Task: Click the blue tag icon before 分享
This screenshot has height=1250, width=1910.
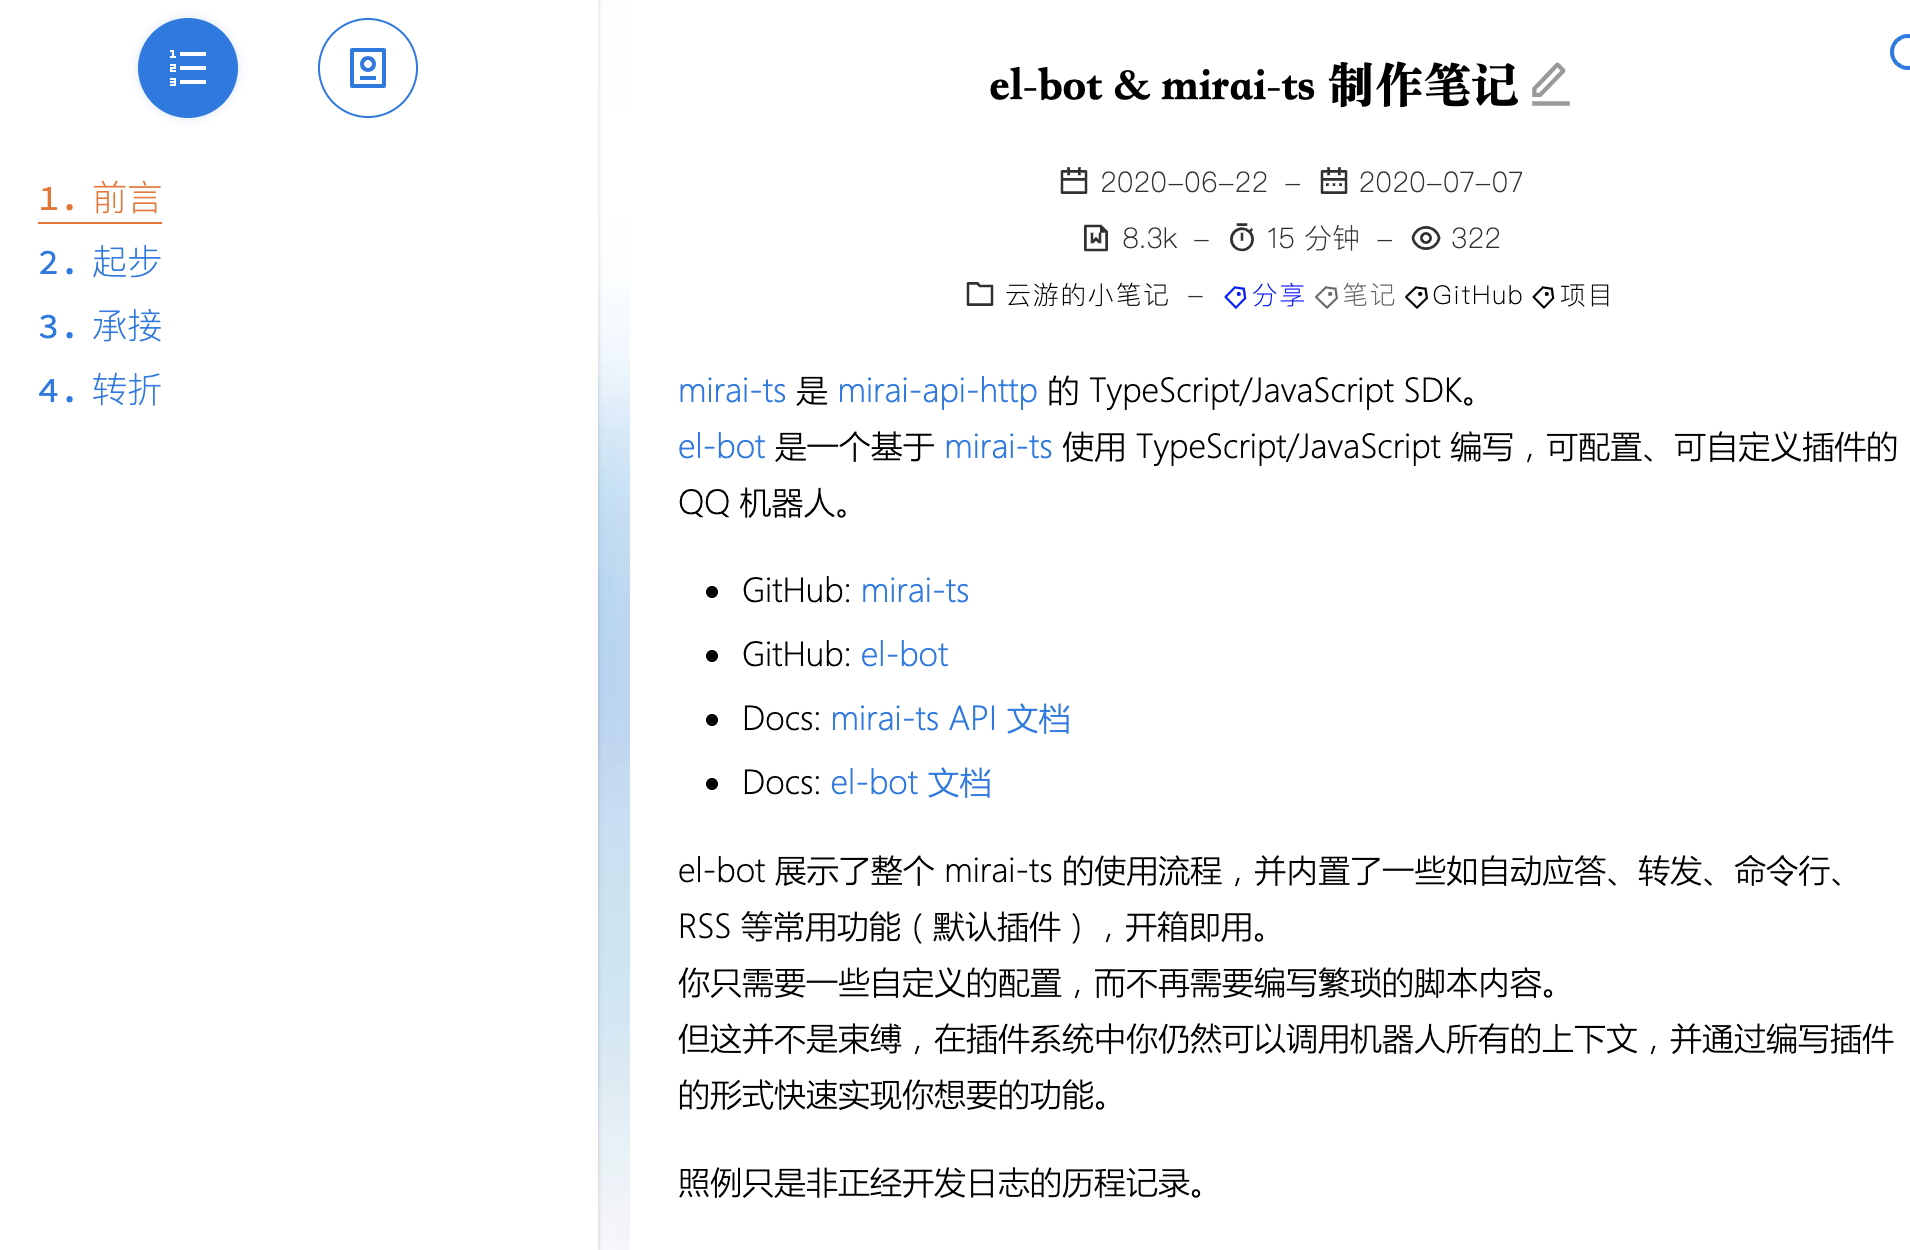Action: tap(1235, 296)
